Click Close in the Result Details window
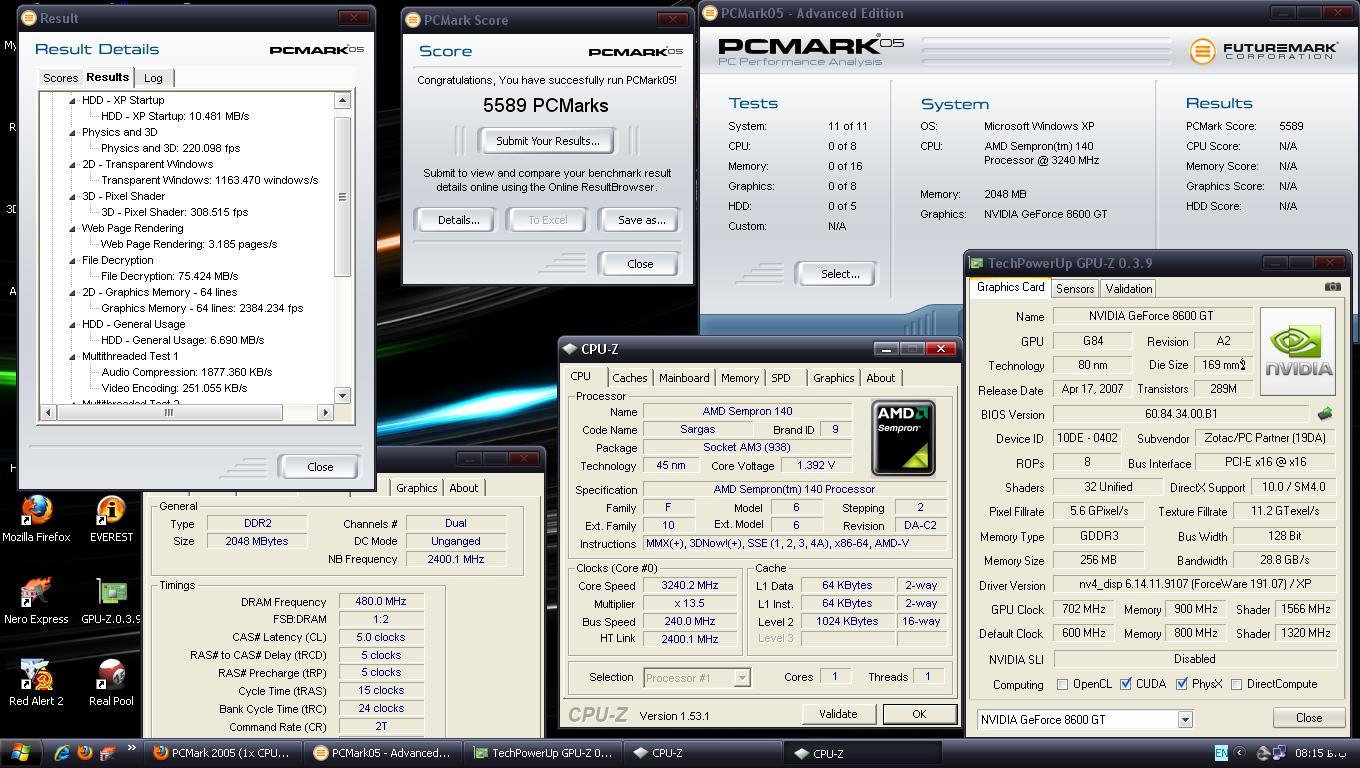The image size is (1360, 768). tap(320, 467)
